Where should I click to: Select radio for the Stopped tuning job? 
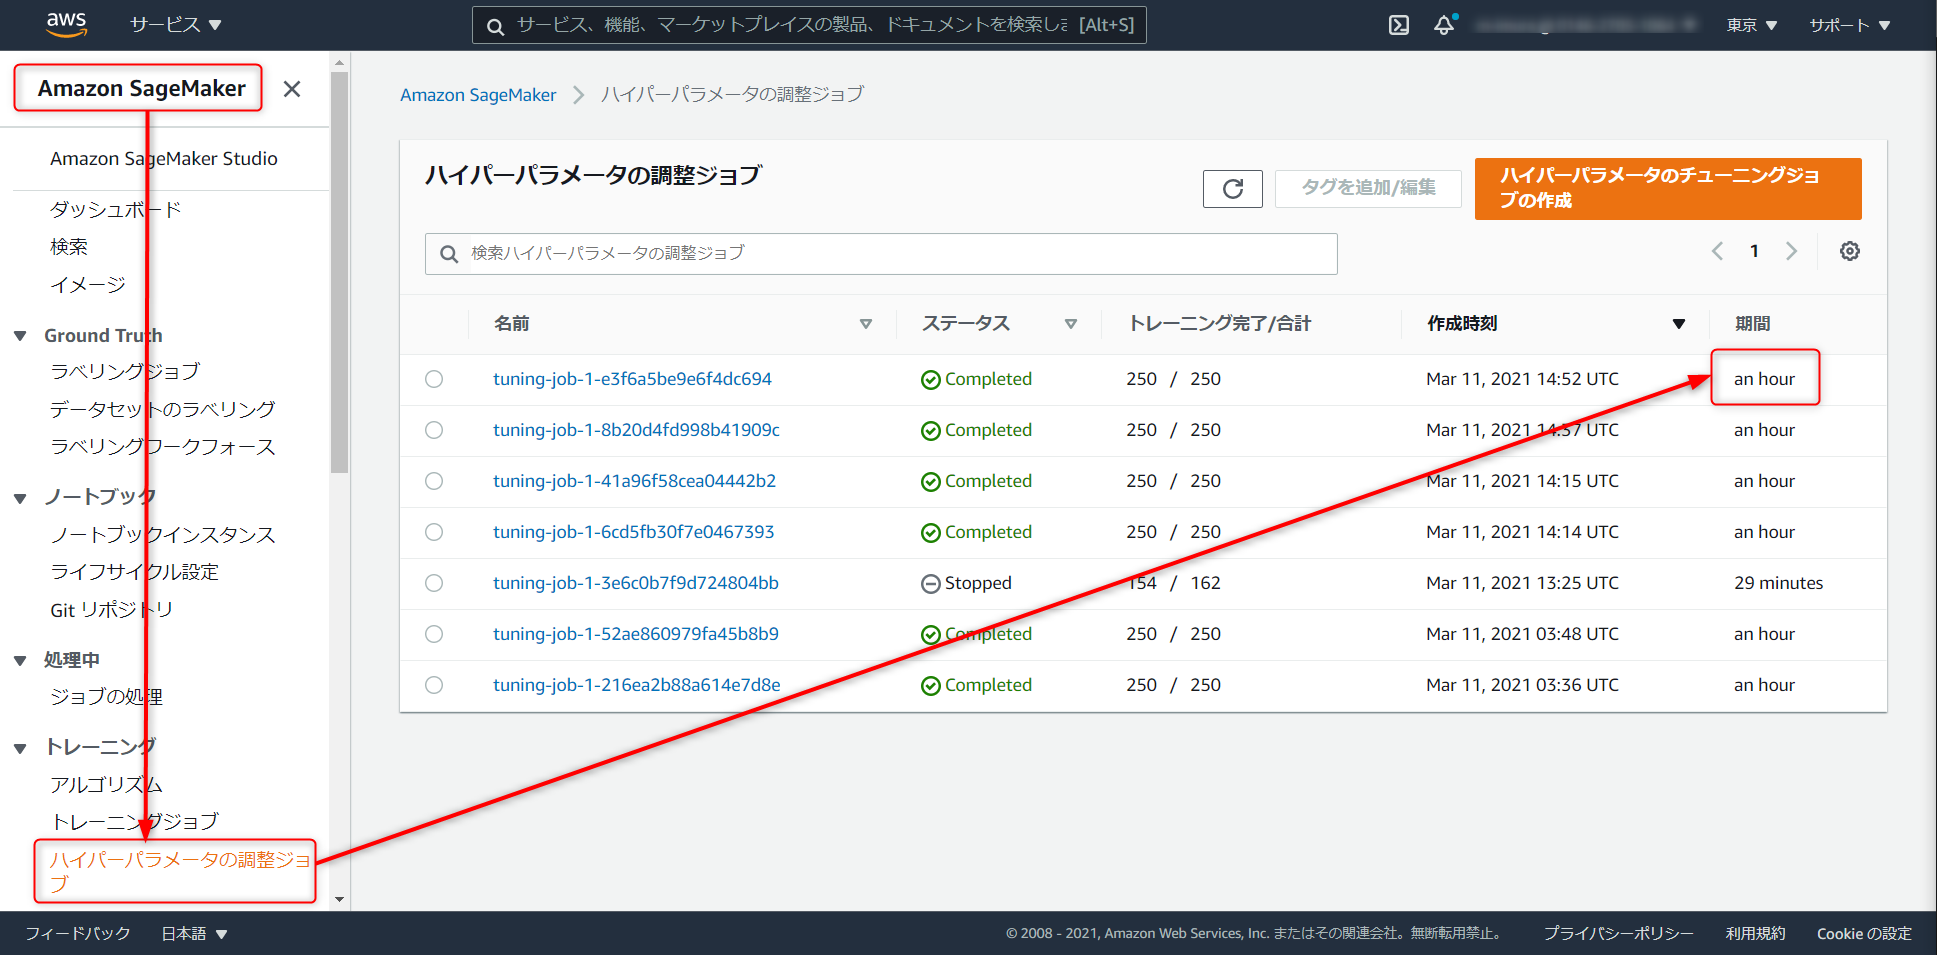click(x=434, y=583)
